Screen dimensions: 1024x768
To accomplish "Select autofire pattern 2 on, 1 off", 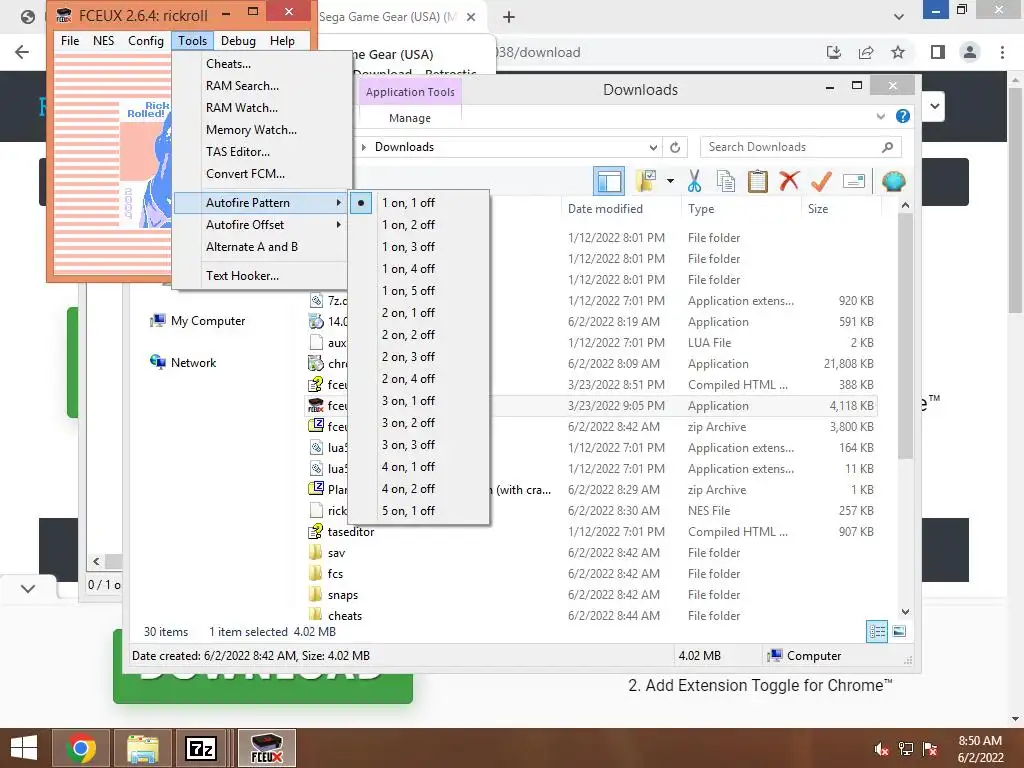I will pyautogui.click(x=419, y=313).
